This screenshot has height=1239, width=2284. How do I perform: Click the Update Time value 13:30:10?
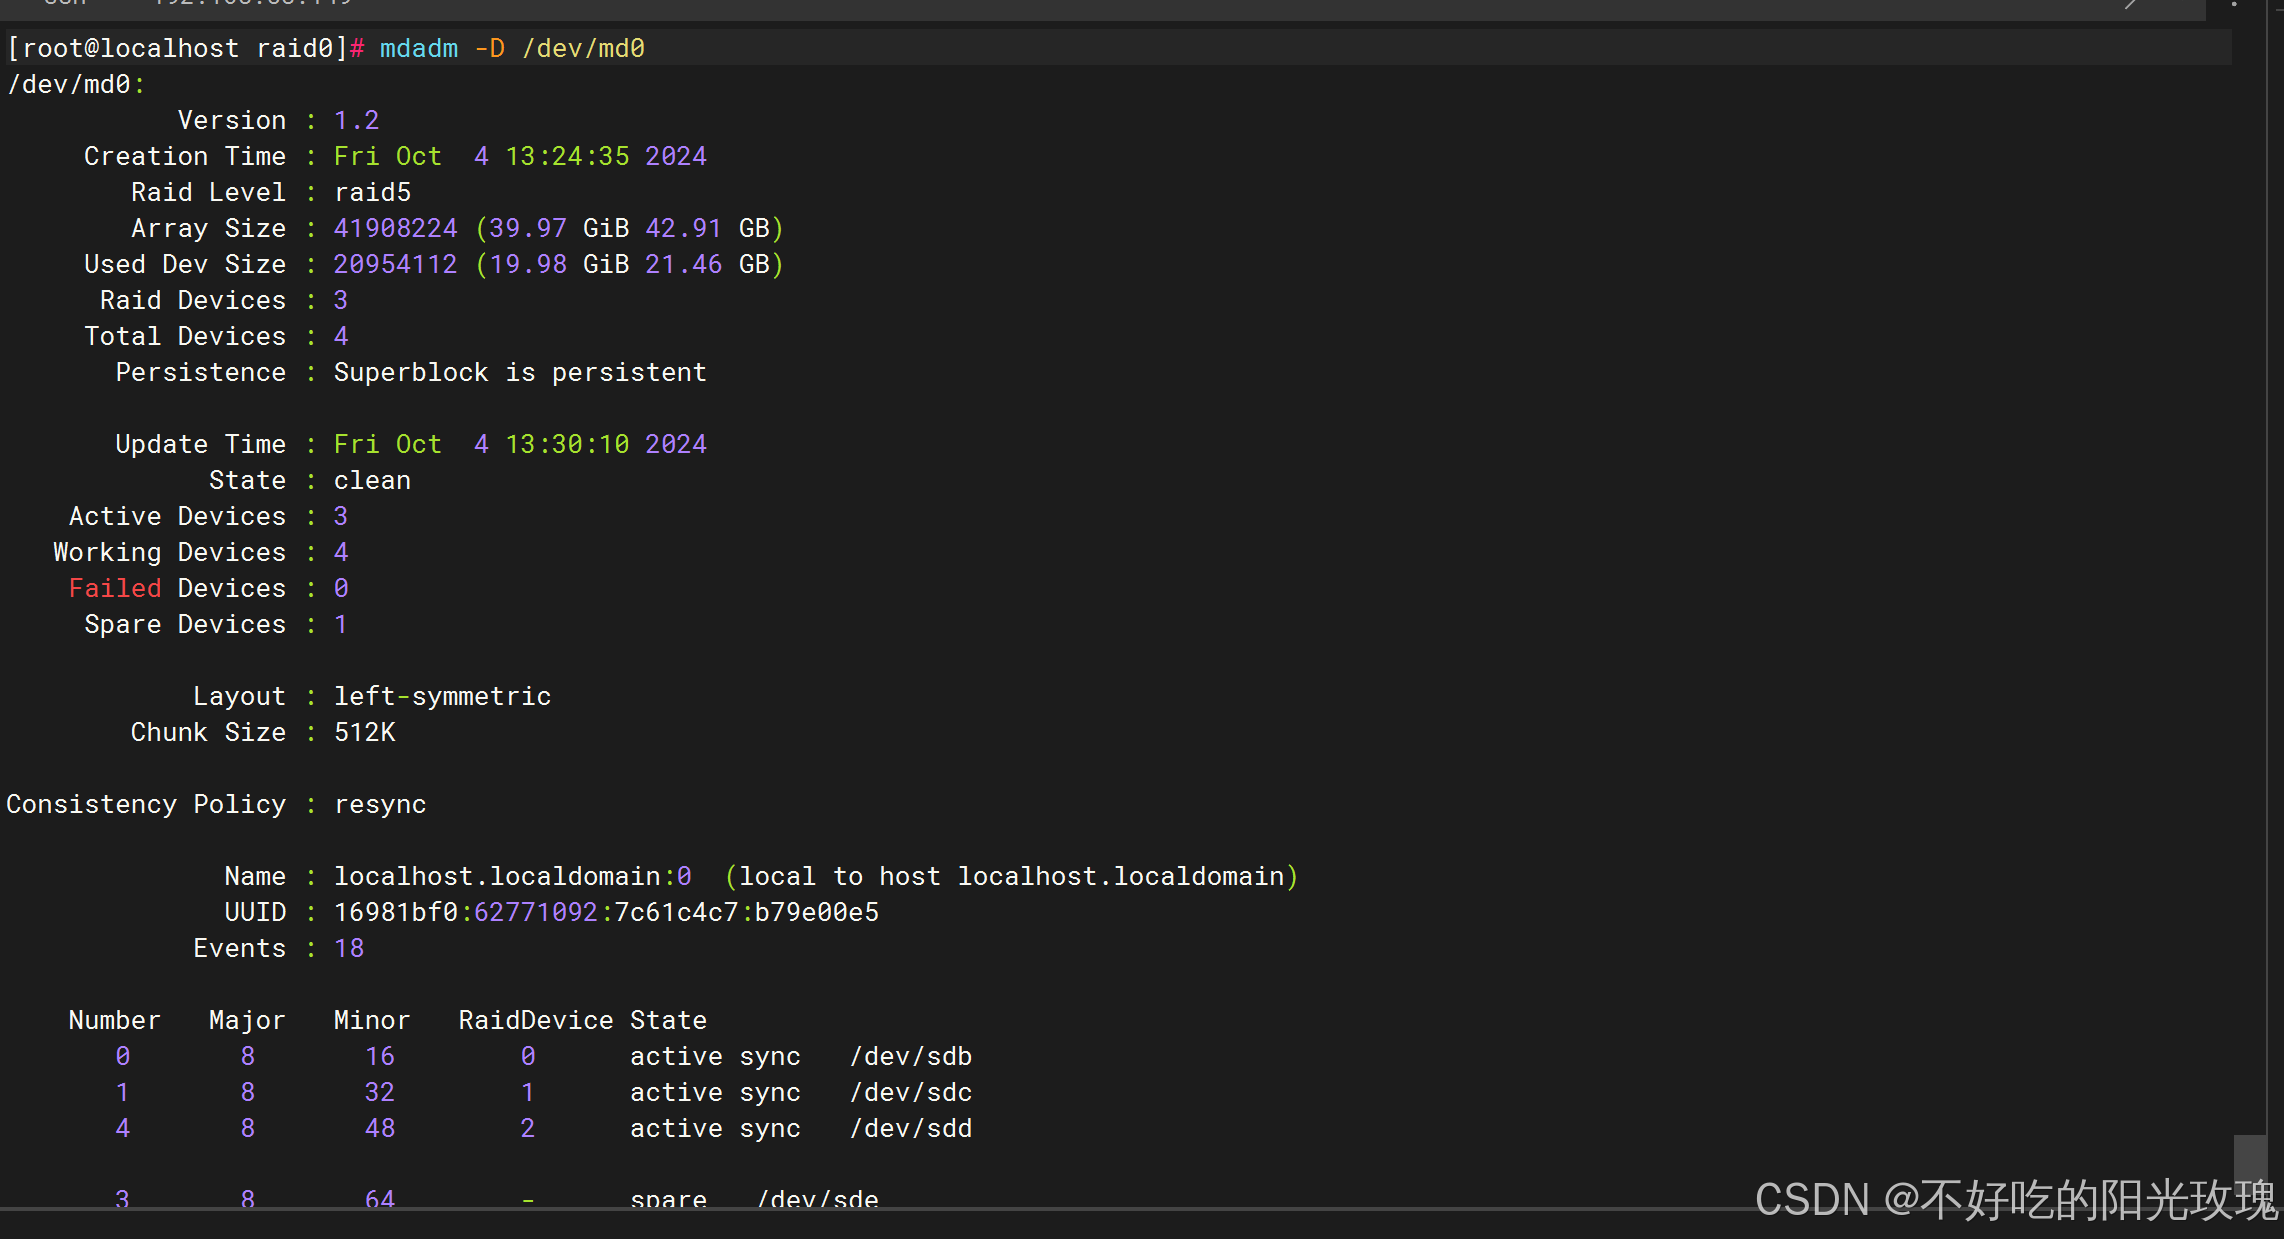click(567, 444)
